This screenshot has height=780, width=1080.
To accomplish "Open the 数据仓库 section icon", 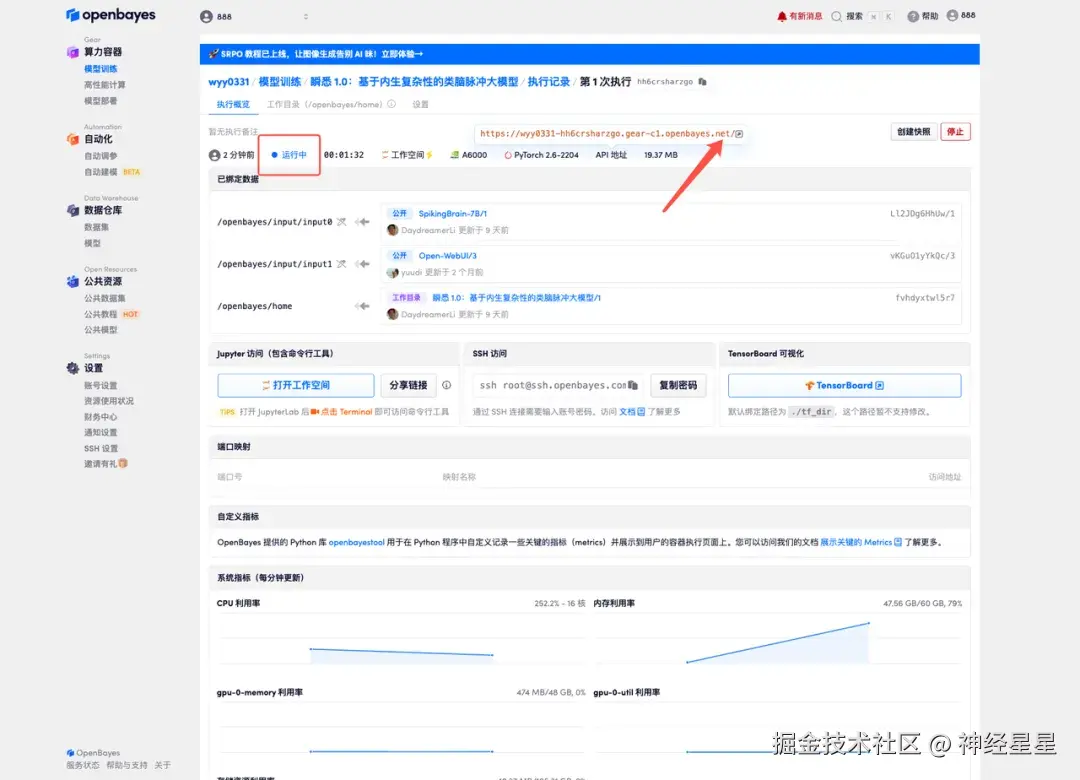I will 72,210.
